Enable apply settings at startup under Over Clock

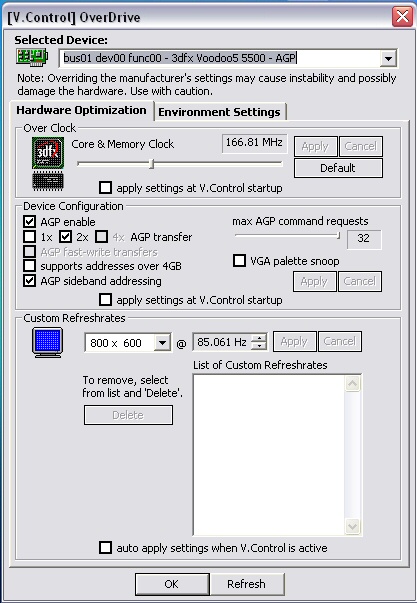coord(105,188)
